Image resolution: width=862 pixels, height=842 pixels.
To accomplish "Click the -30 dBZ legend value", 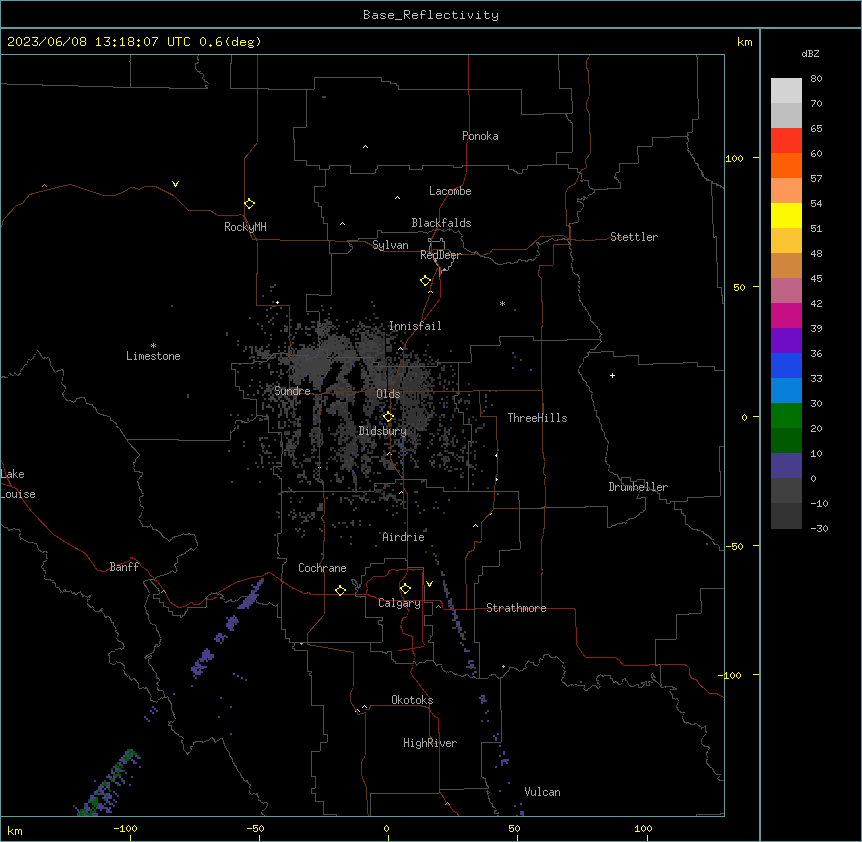I will tap(819, 528).
